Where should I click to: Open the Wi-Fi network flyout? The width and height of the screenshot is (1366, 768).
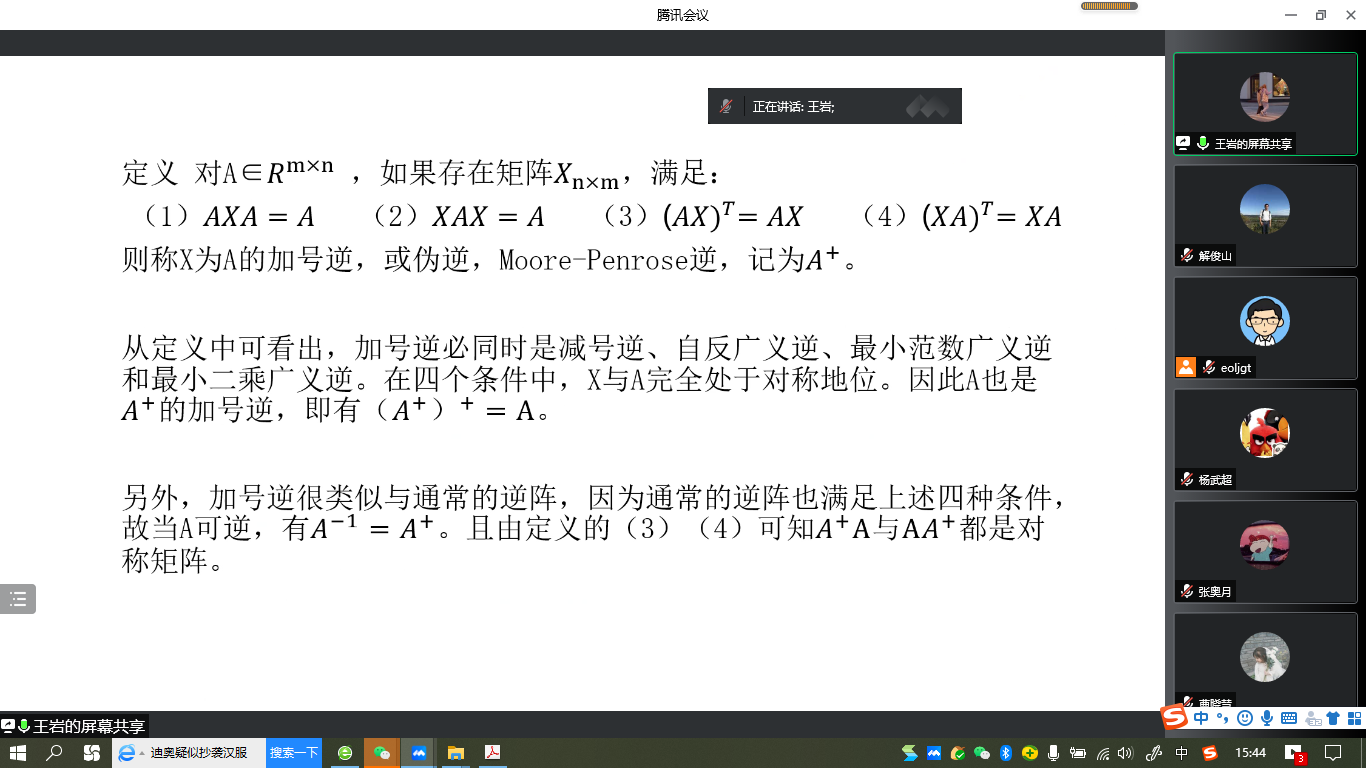(1103, 753)
